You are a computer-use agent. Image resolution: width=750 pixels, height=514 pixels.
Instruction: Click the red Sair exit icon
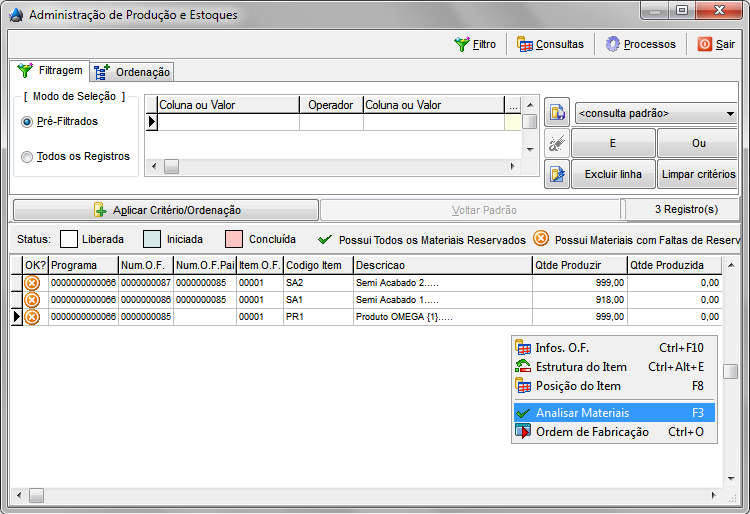pyautogui.click(x=705, y=44)
